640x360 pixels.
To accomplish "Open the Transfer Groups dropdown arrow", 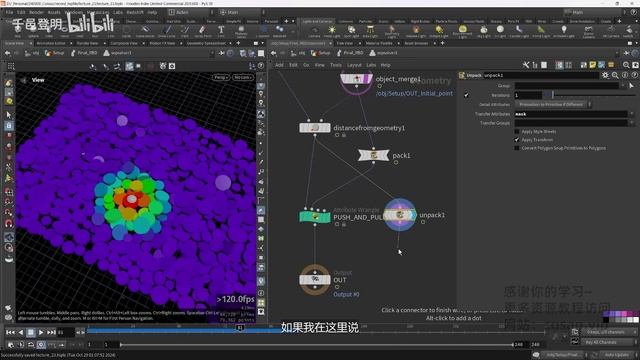I will pos(631,122).
